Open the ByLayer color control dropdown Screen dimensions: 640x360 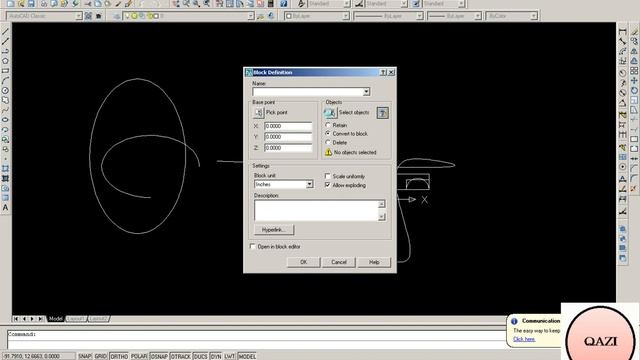pos(346,16)
